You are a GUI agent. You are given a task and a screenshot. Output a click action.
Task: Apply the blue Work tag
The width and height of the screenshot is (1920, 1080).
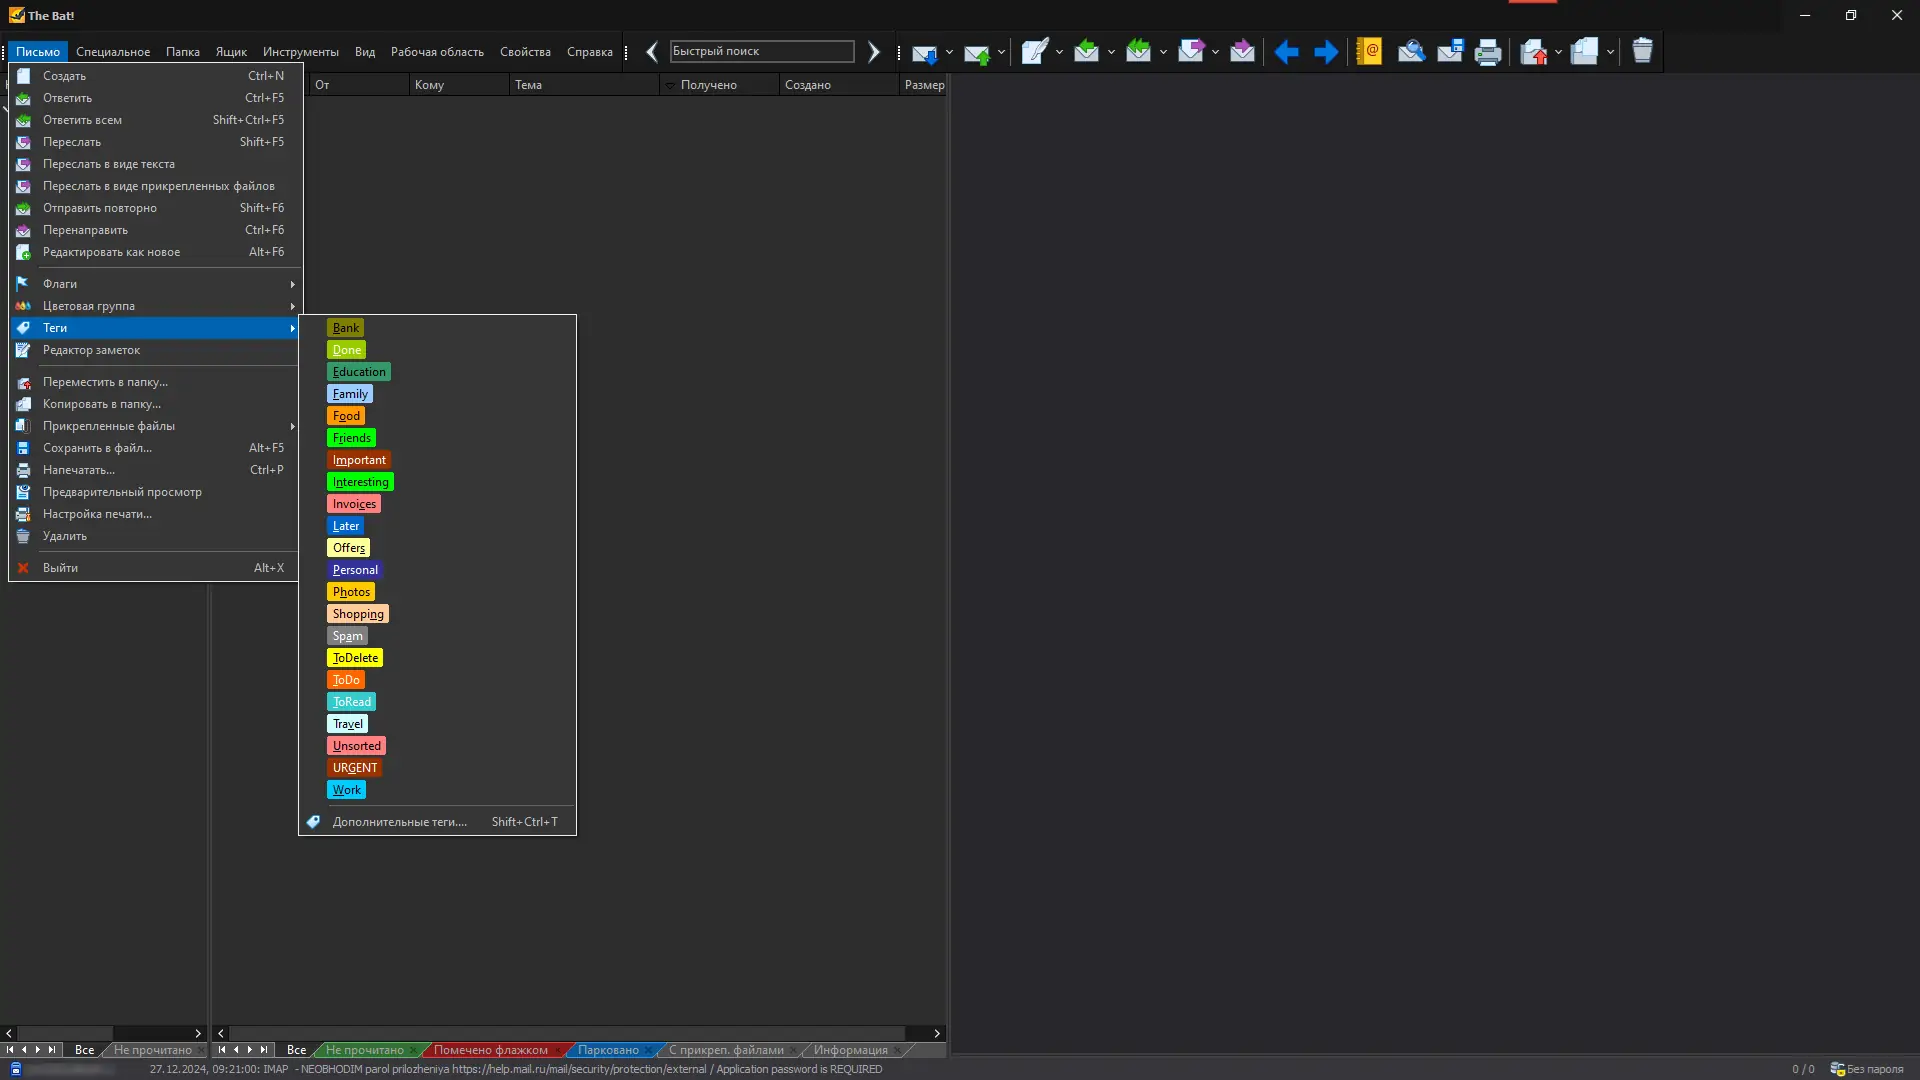pyautogui.click(x=346, y=790)
